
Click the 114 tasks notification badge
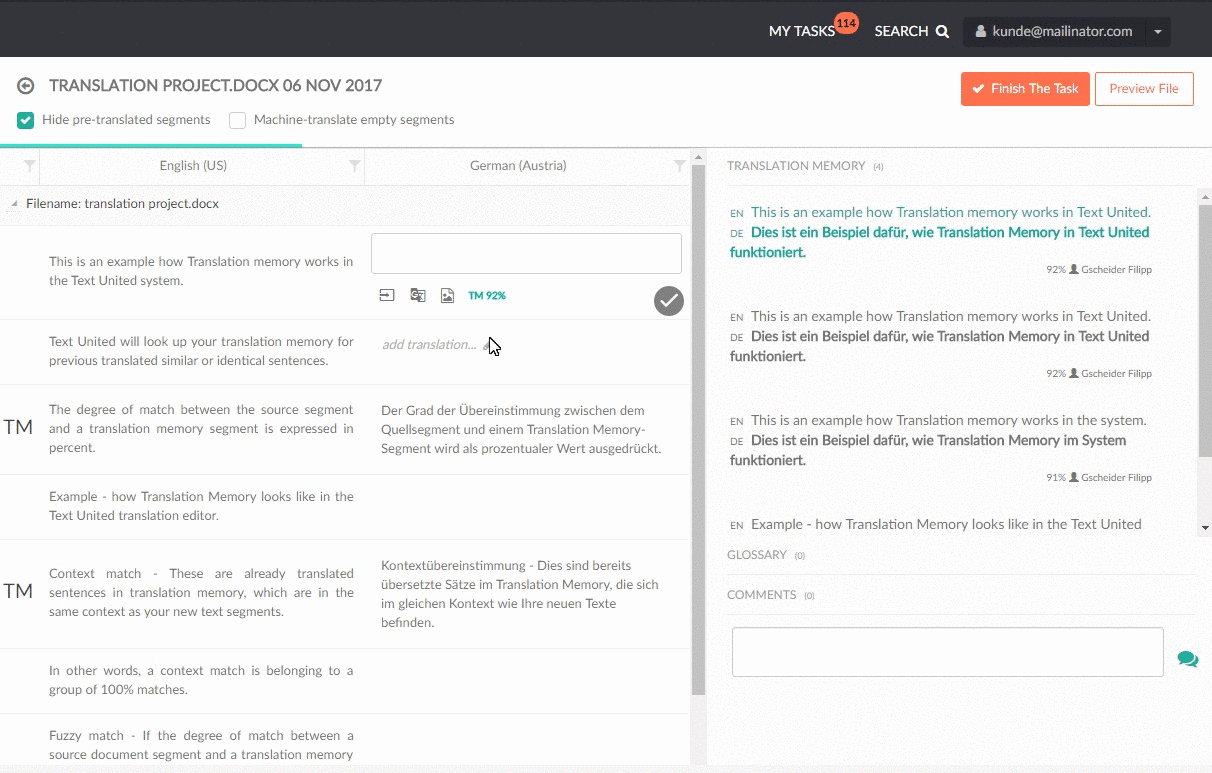click(x=846, y=23)
